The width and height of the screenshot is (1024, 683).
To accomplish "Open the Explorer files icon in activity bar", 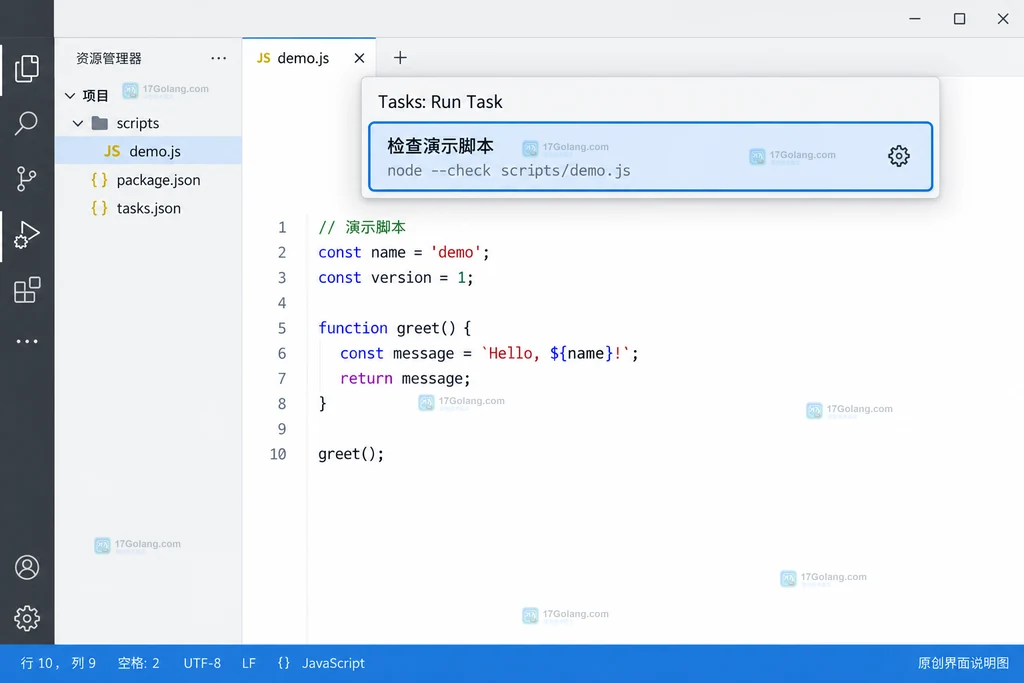I will tap(26, 69).
